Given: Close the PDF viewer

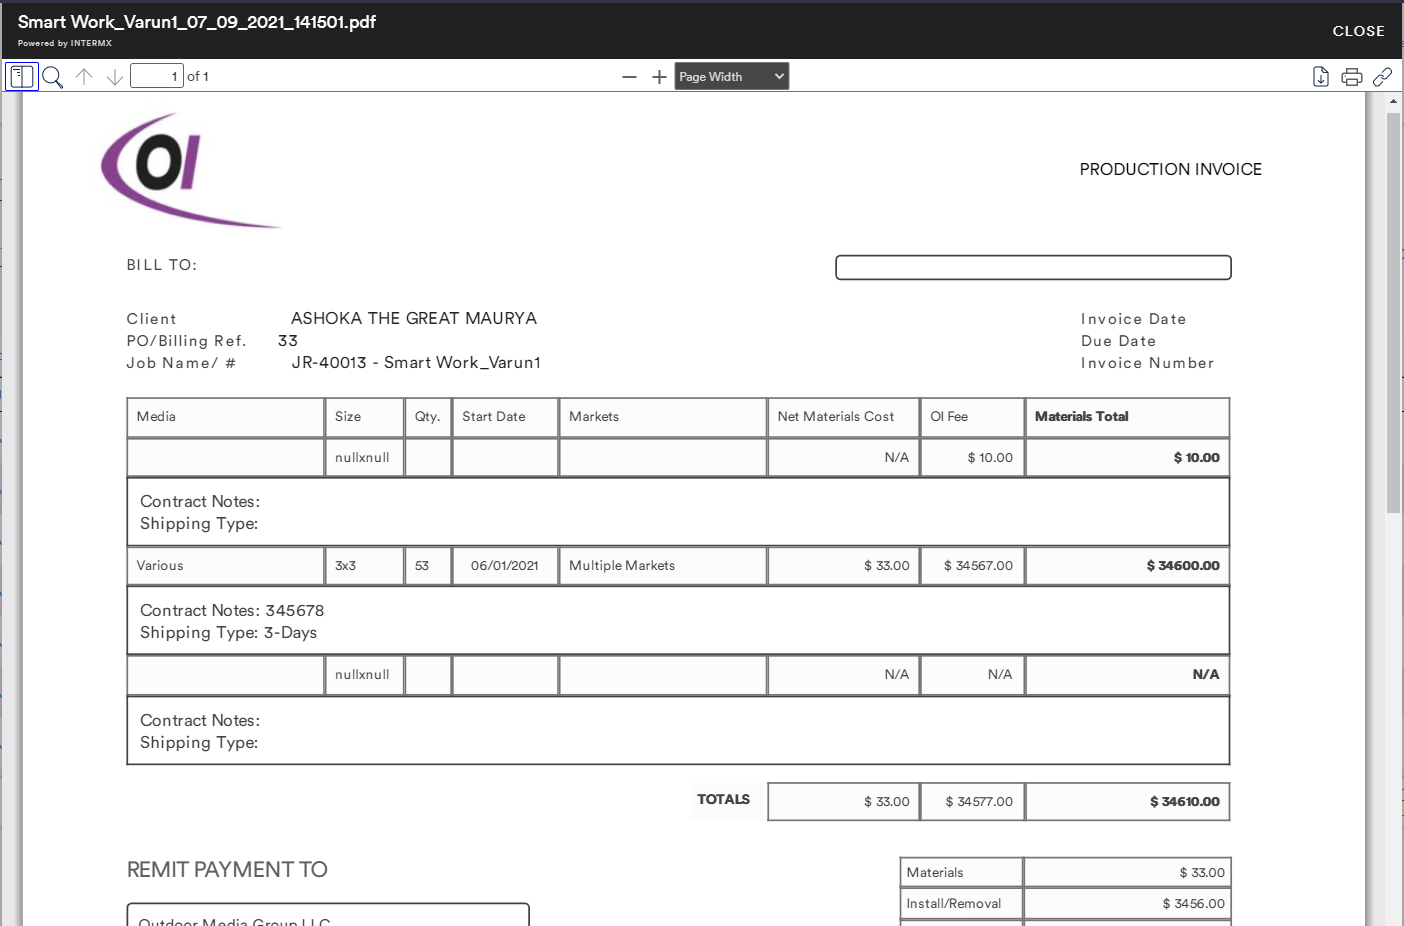Looking at the screenshot, I should [x=1358, y=31].
